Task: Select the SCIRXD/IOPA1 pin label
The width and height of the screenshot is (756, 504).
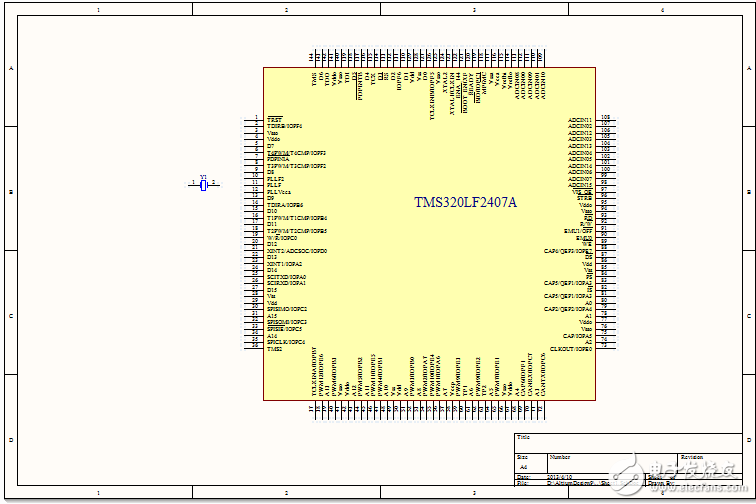Action: [286, 283]
